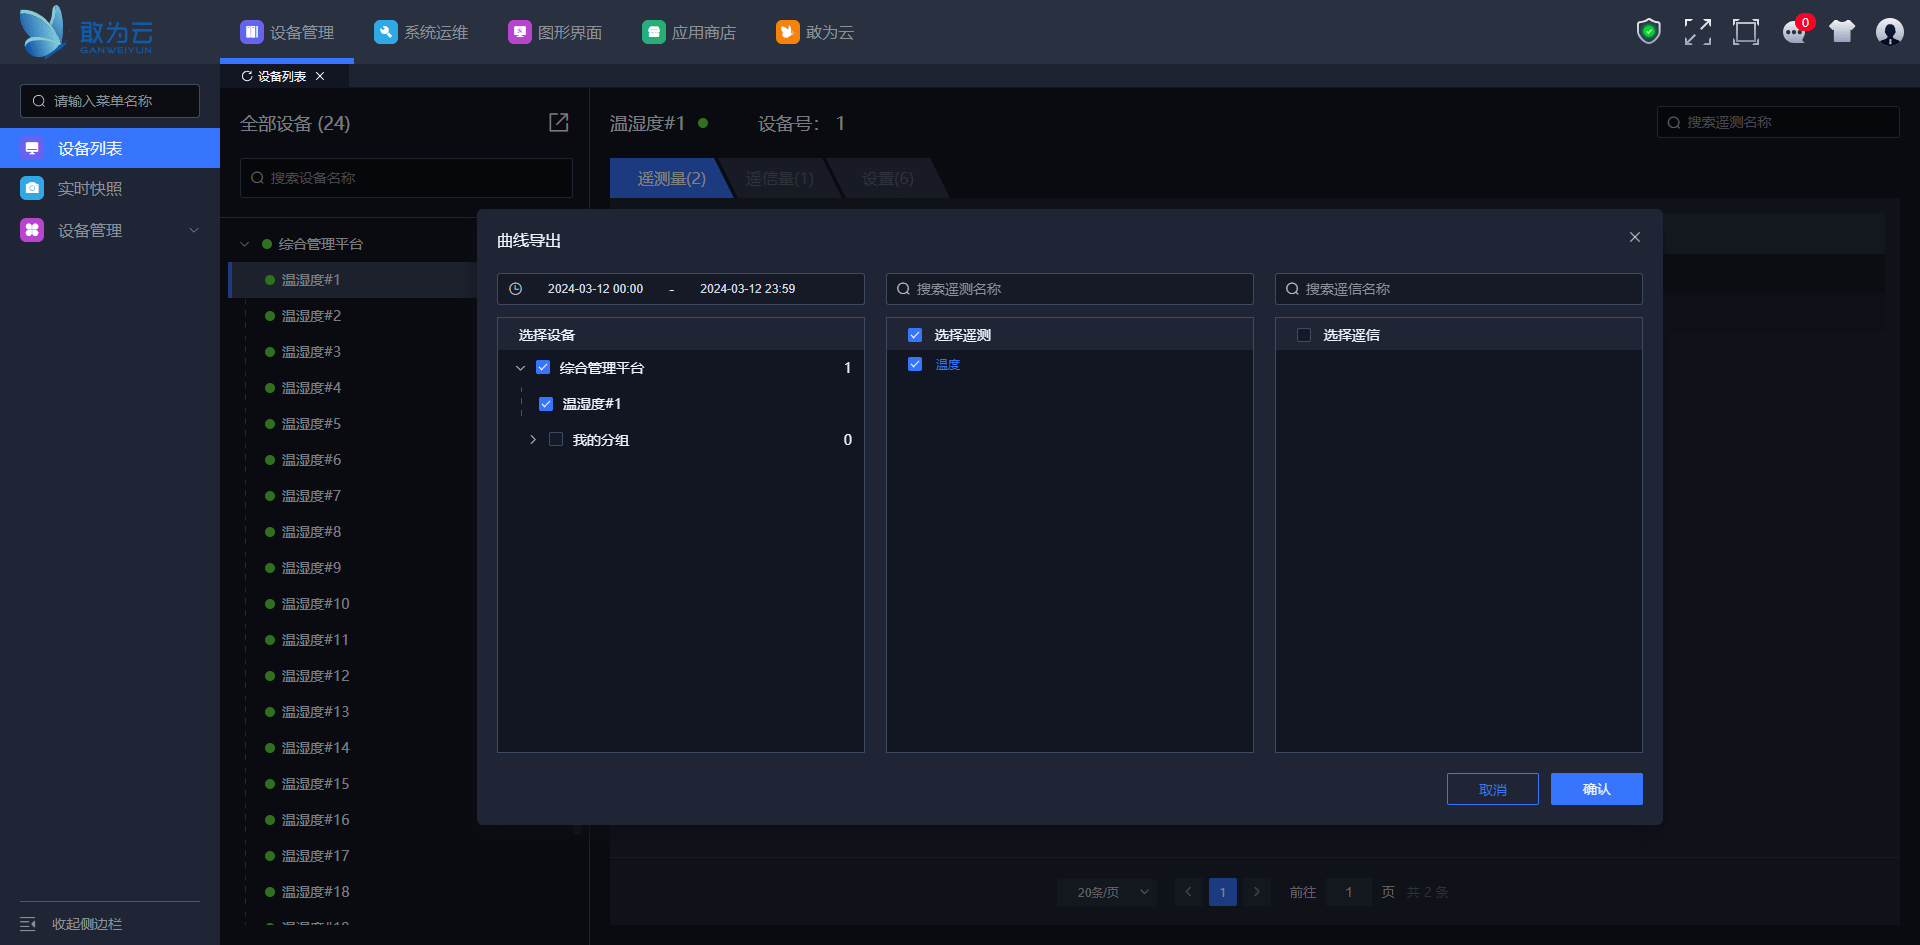
Task: Click the 取消 button
Action: pos(1492,789)
